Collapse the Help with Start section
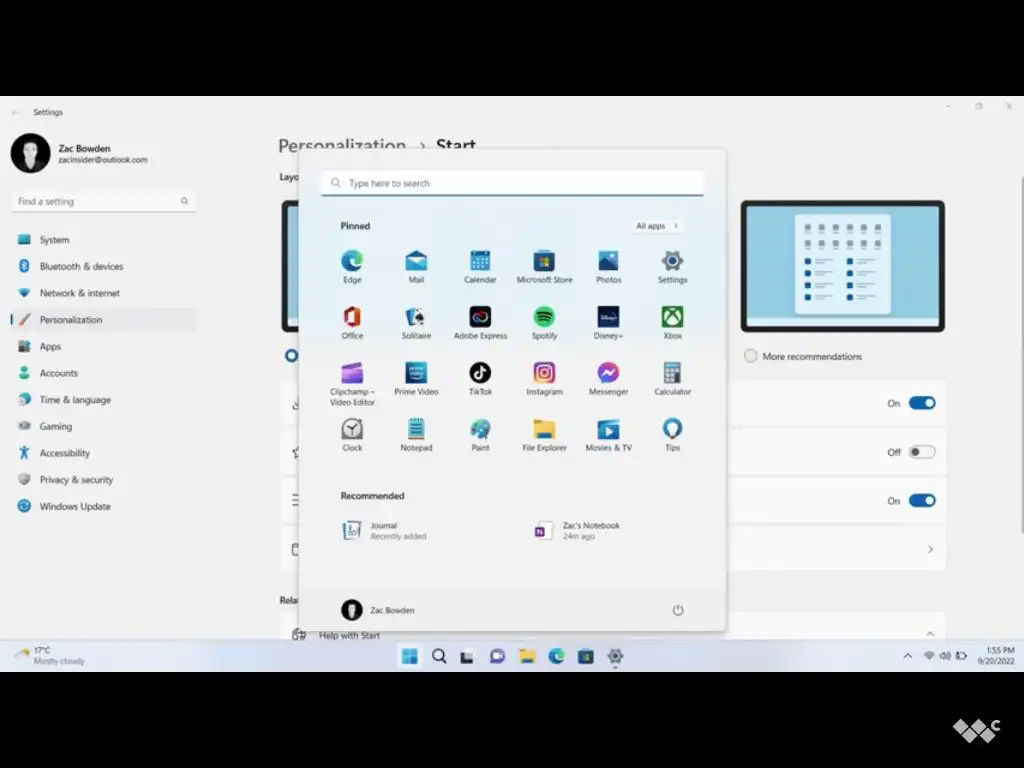Viewport: 1024px width, 768px height. [x=930, y=633]
